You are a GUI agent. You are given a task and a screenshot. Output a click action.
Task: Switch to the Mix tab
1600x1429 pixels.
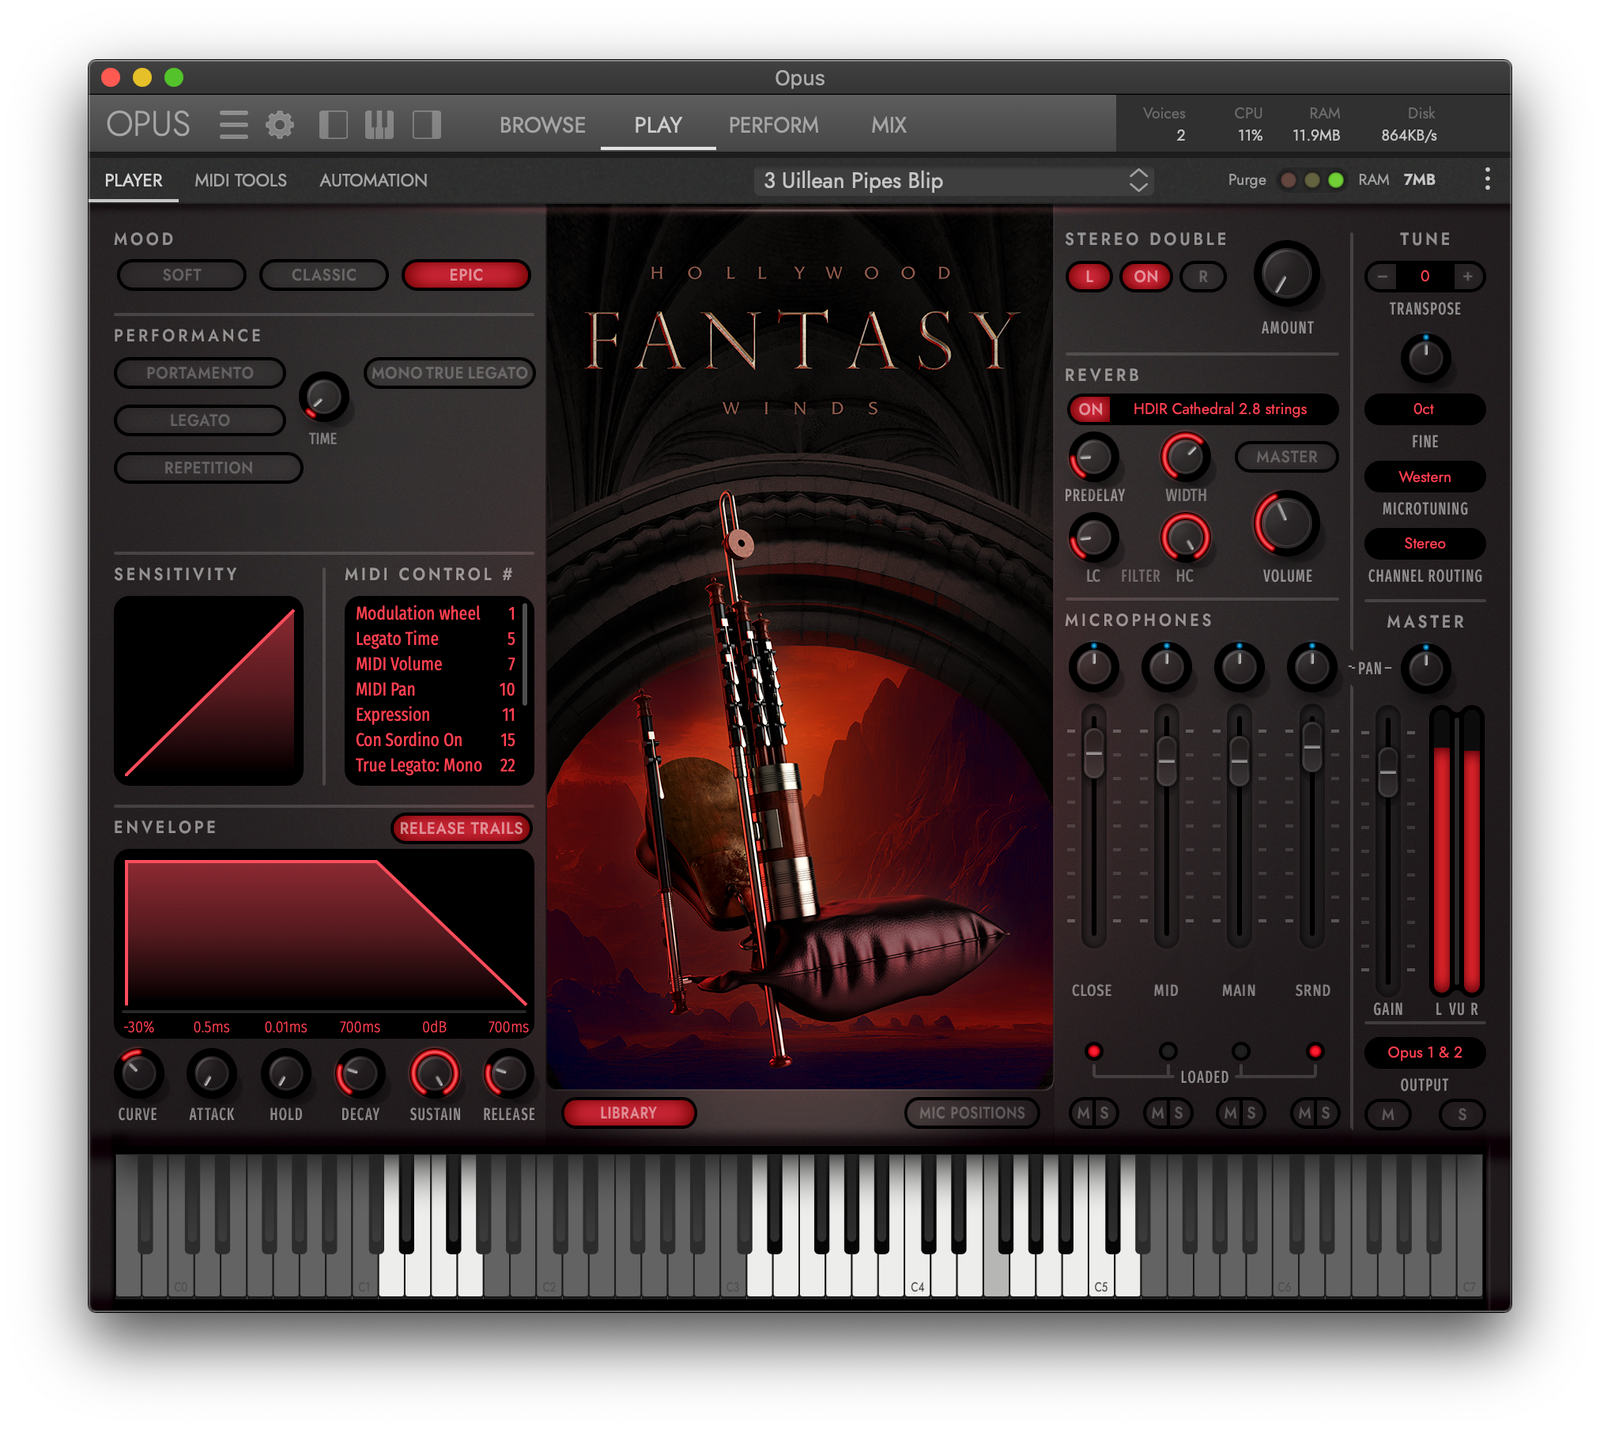coord(888,125)
